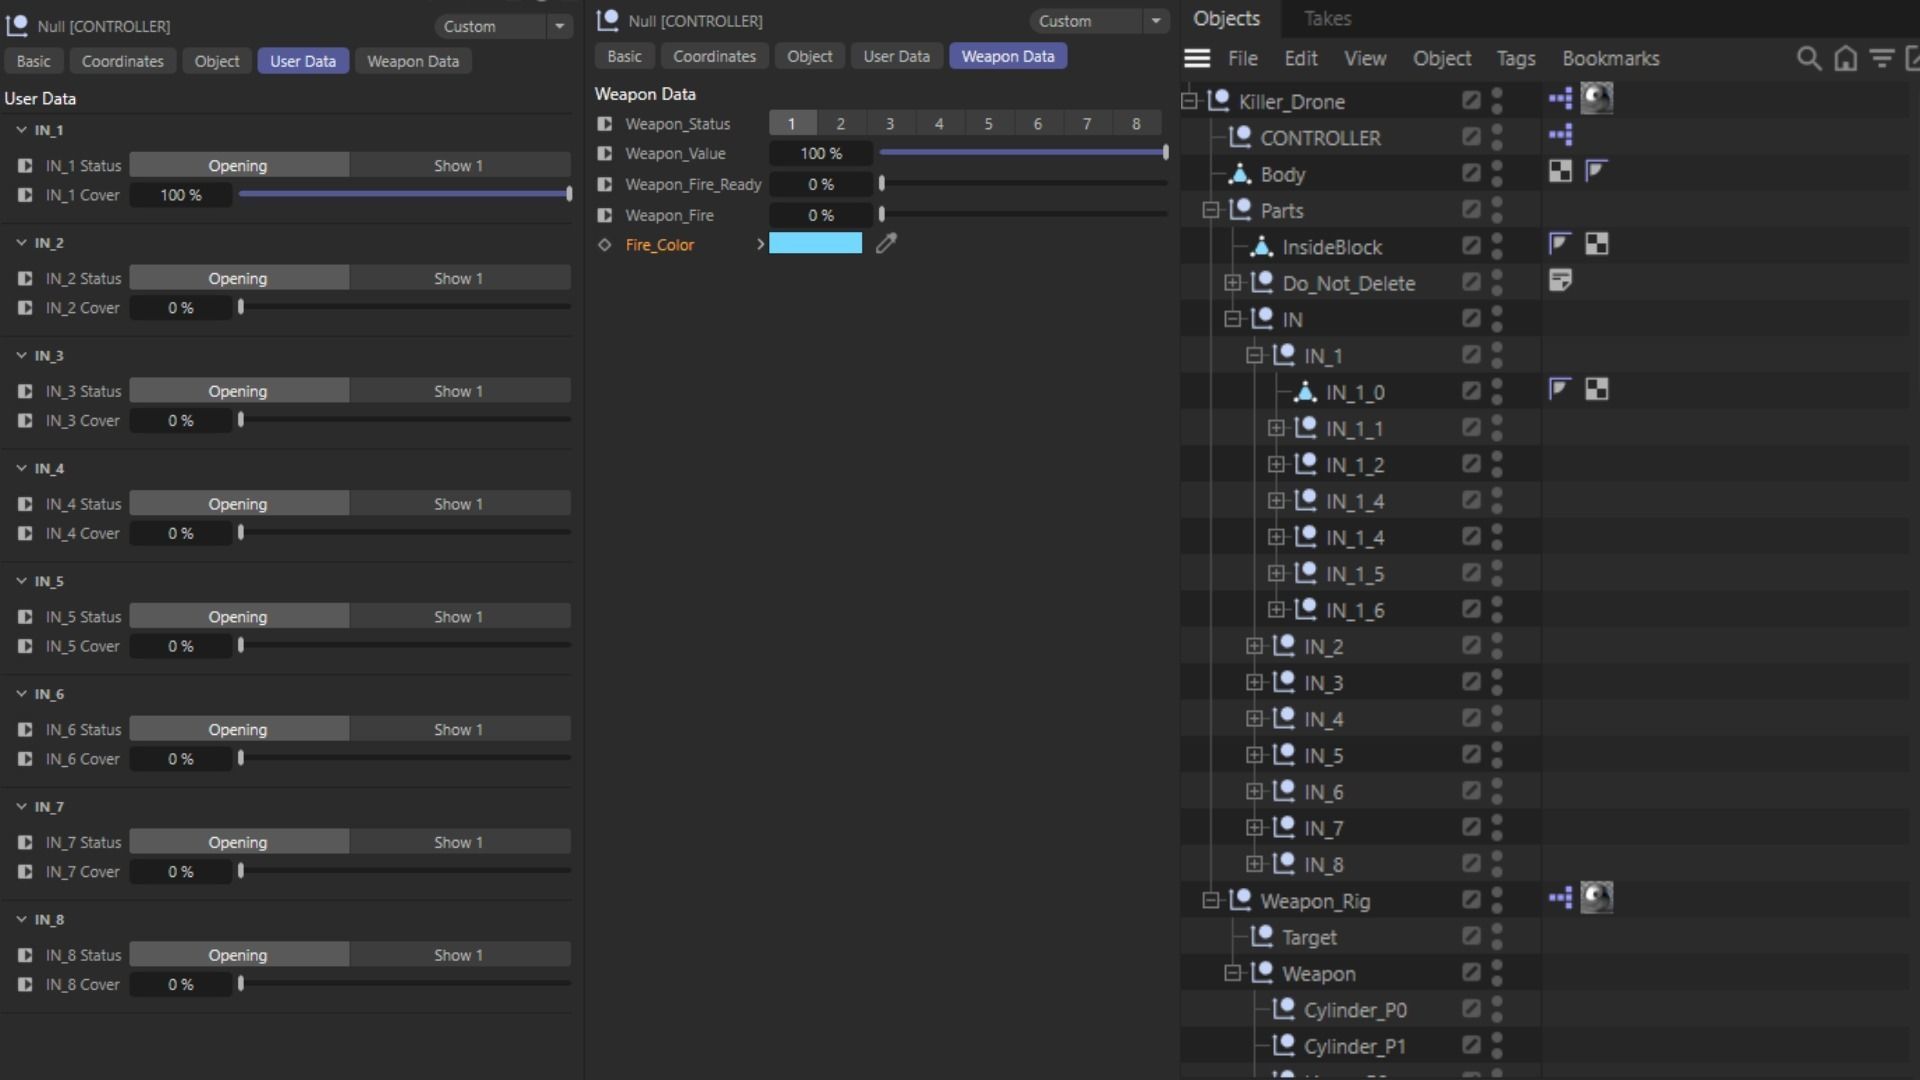Viewport: 1920px width, 1080px height.
Task: Switch to Coordinates tab in left panel
Action: coord(122,61)
